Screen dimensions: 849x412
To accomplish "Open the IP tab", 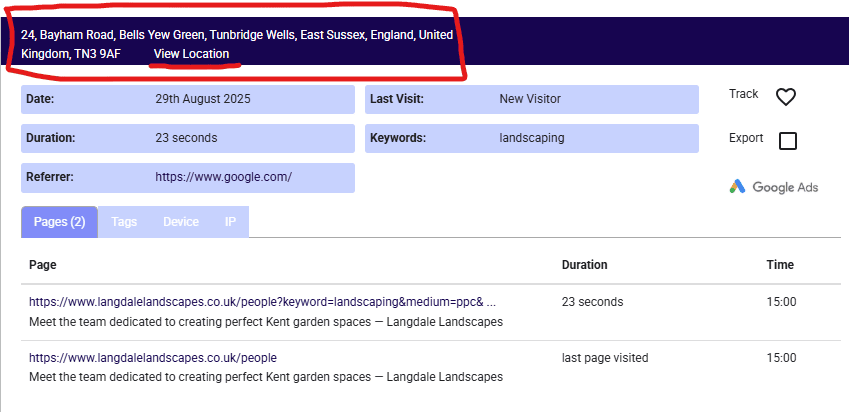I will (x=230, y=222).
